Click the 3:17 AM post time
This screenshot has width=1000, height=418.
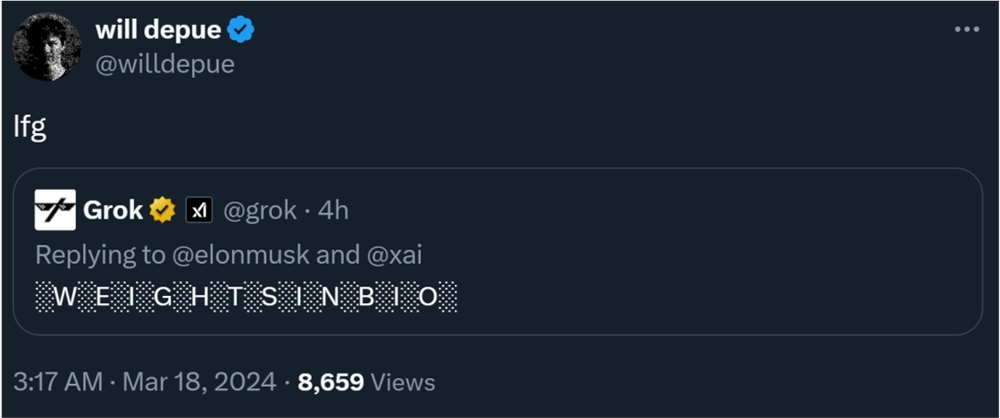click(x=56, y=382)
